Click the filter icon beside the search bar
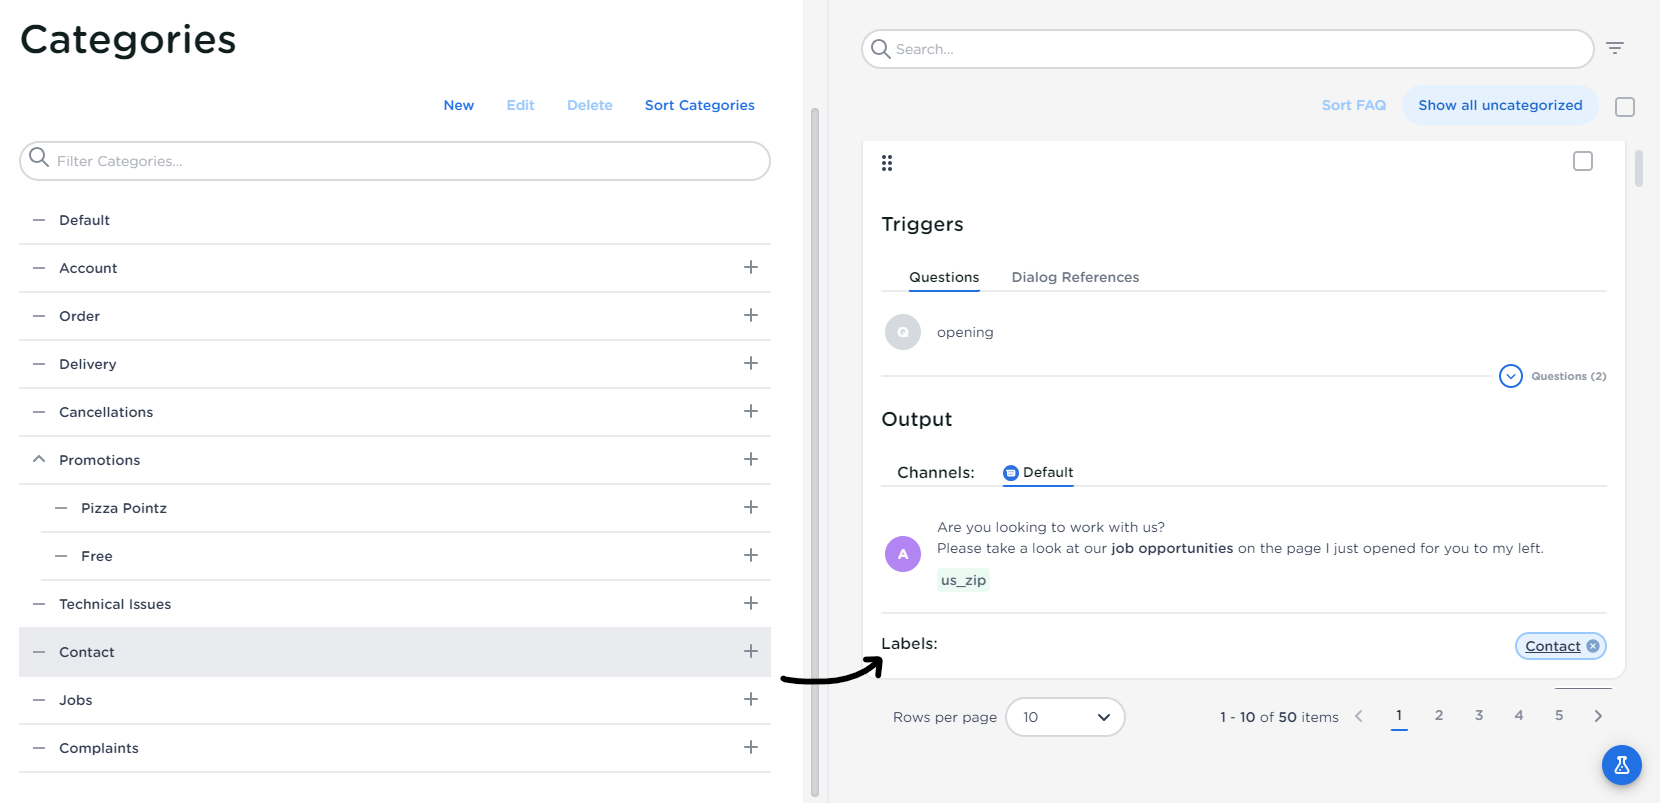1660x803 pixels. [x=1615, y=48]
